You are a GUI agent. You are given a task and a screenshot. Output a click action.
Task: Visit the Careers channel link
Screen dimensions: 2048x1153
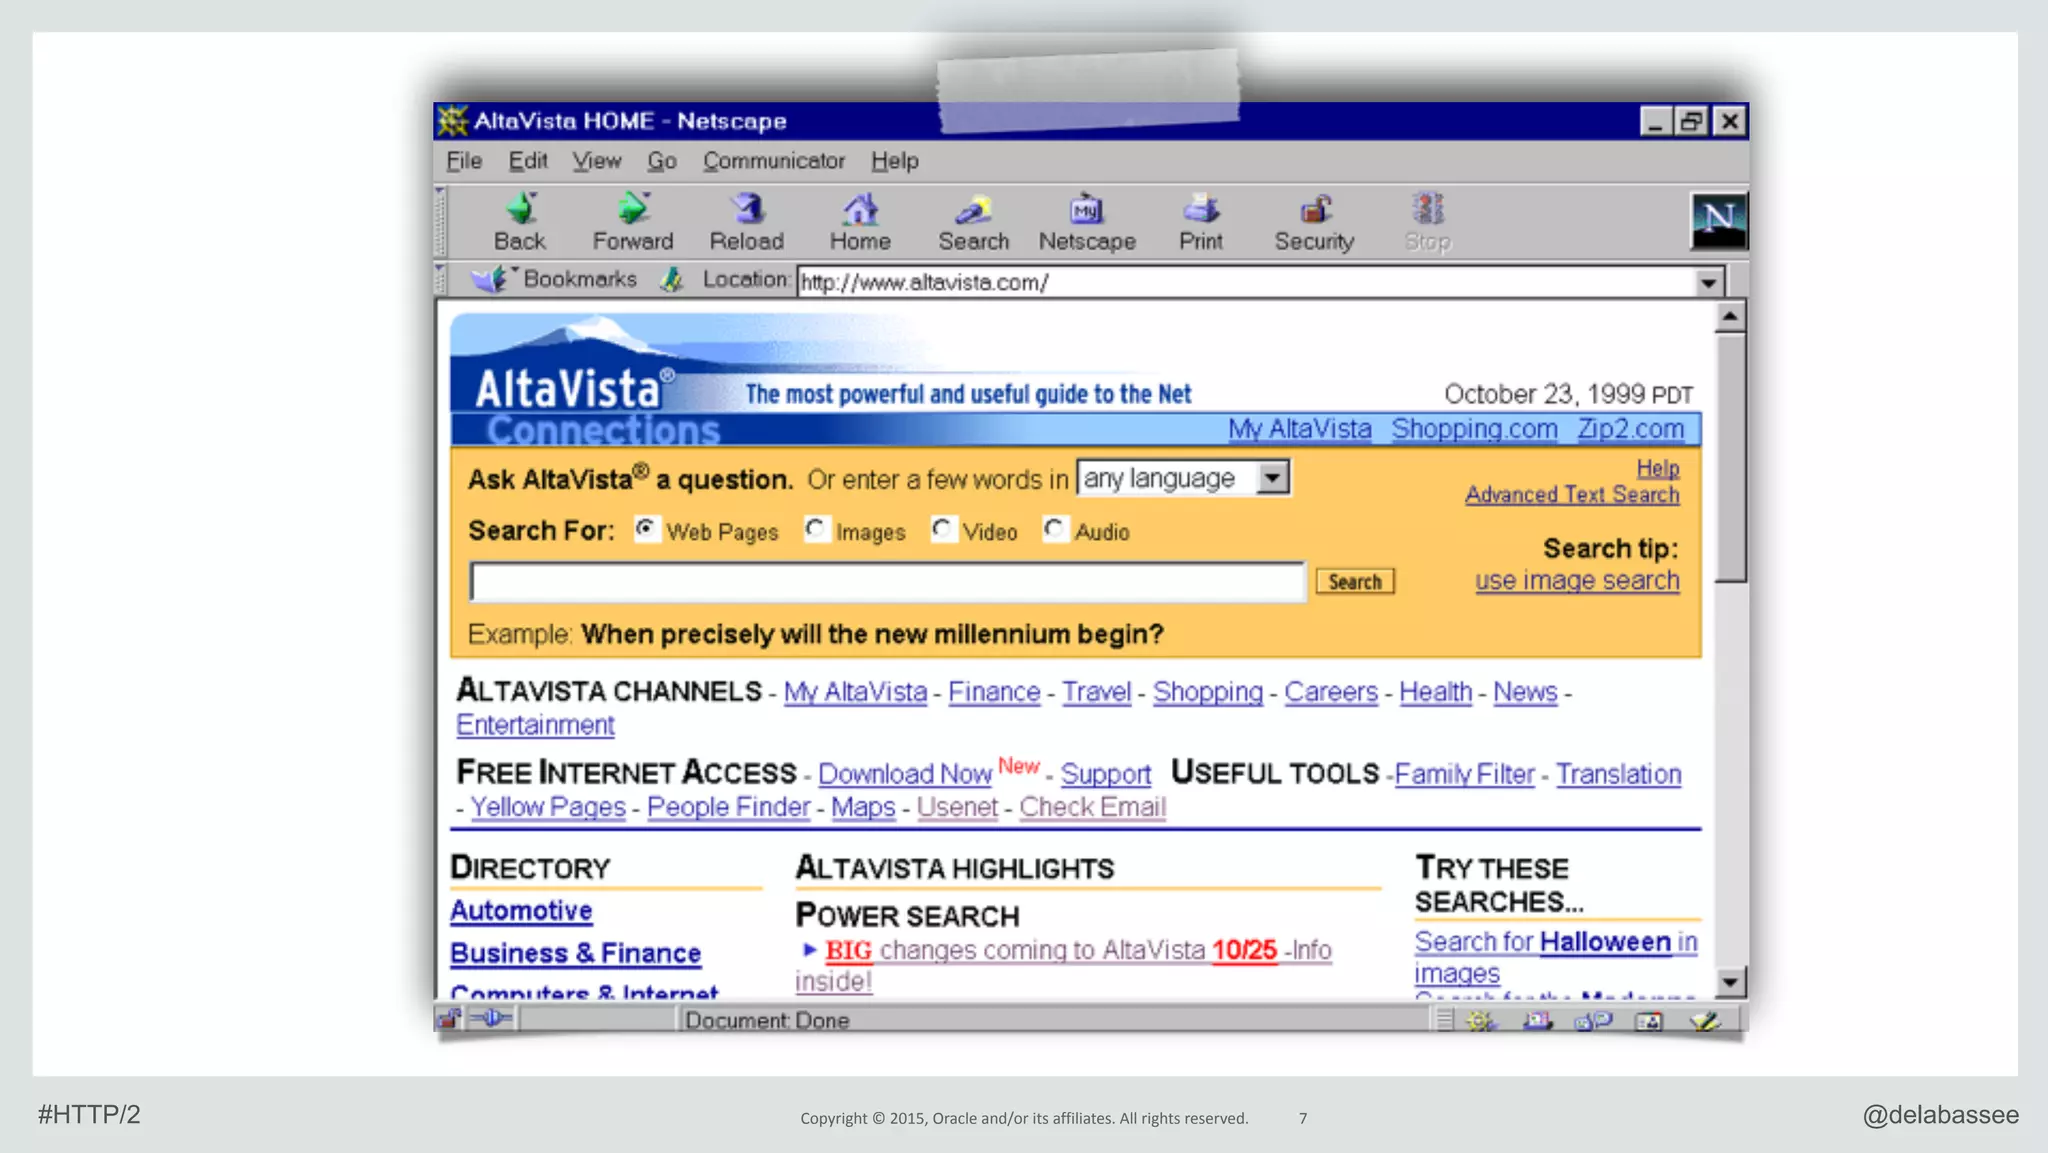[x=1331, y=692]
